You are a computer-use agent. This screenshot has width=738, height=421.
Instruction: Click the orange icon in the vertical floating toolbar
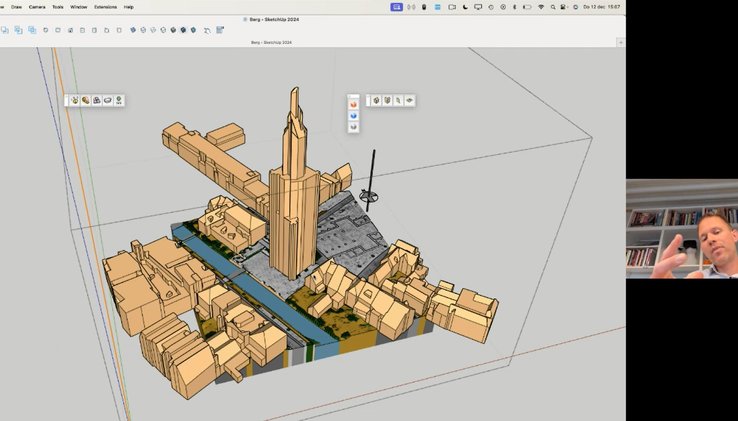point(353,104)
